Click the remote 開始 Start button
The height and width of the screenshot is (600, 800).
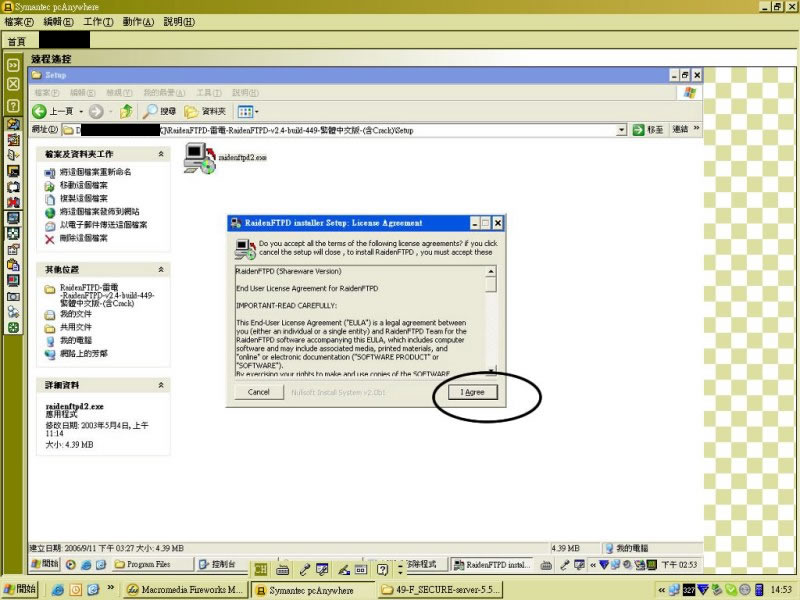coord(45,564)
